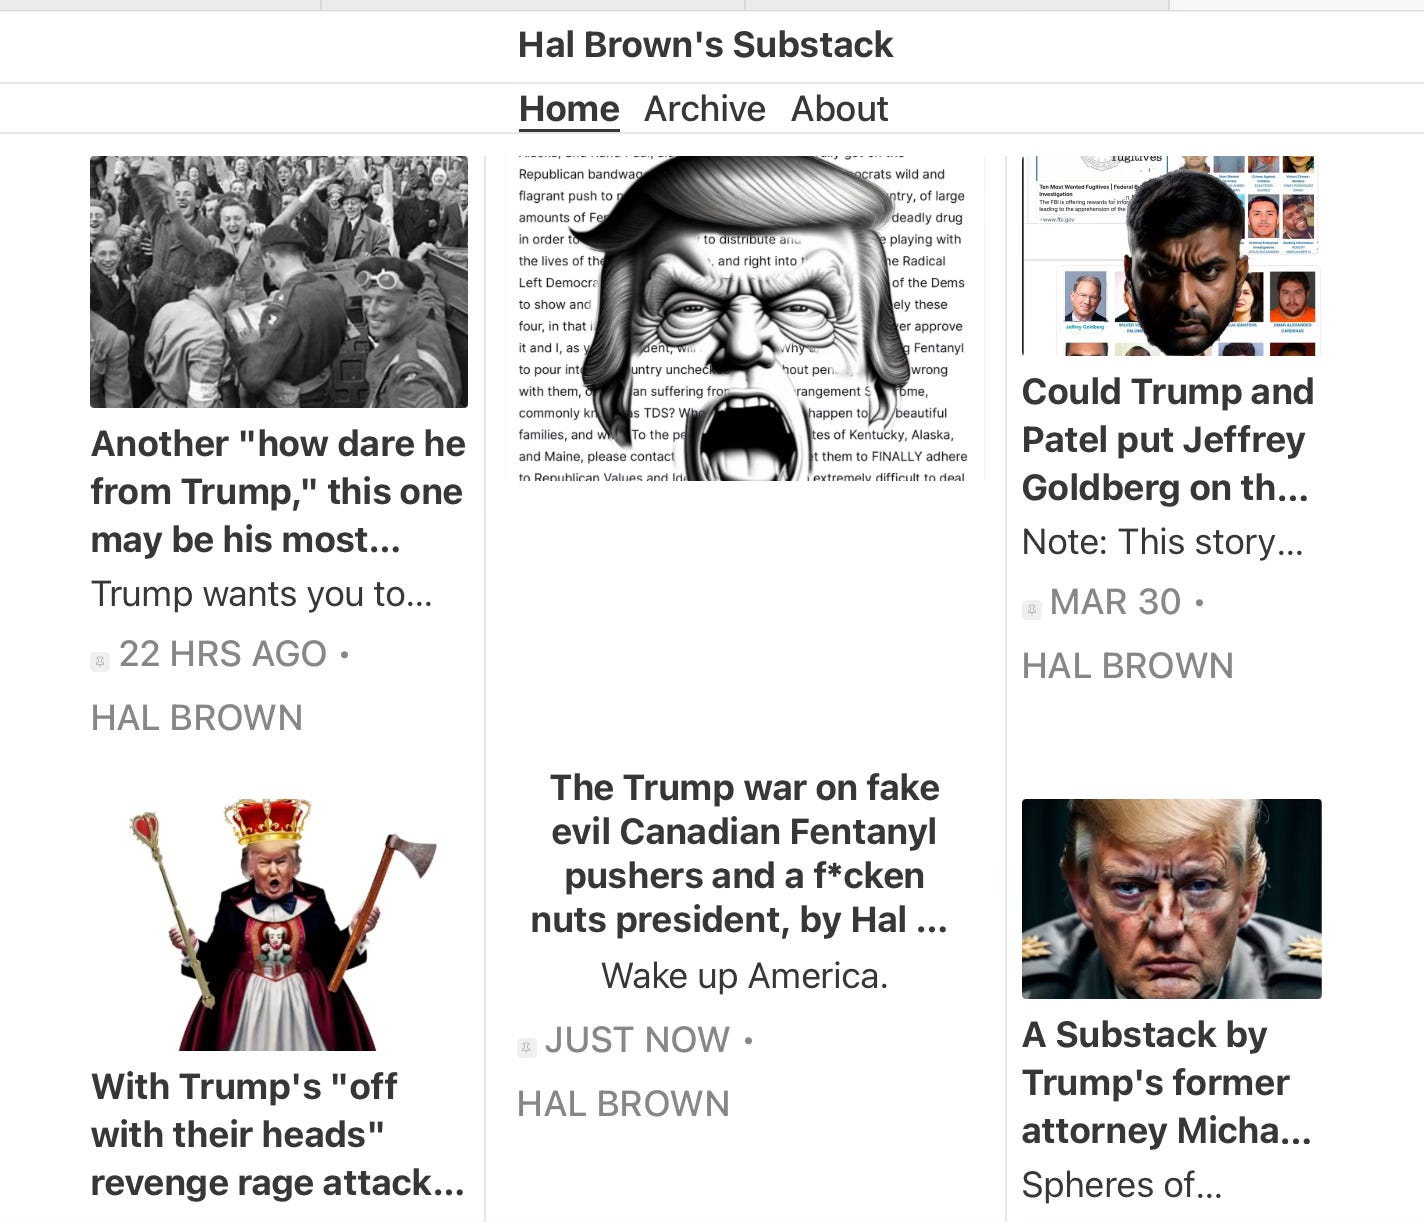Screen dimensions: 1424x1222
Task: Open the black-and-white crowd photo thumbnail
Action: [x=279, y=282]
